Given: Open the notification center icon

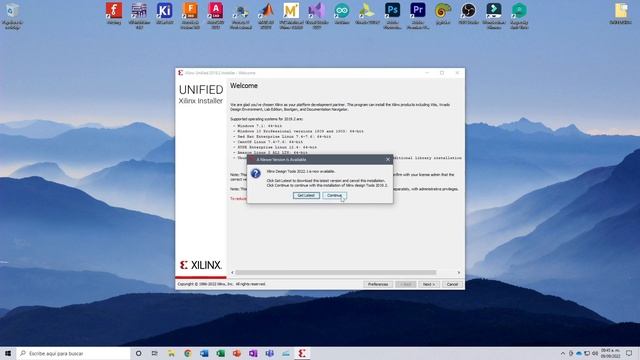Looking at the screenshot, I should 629,353.
